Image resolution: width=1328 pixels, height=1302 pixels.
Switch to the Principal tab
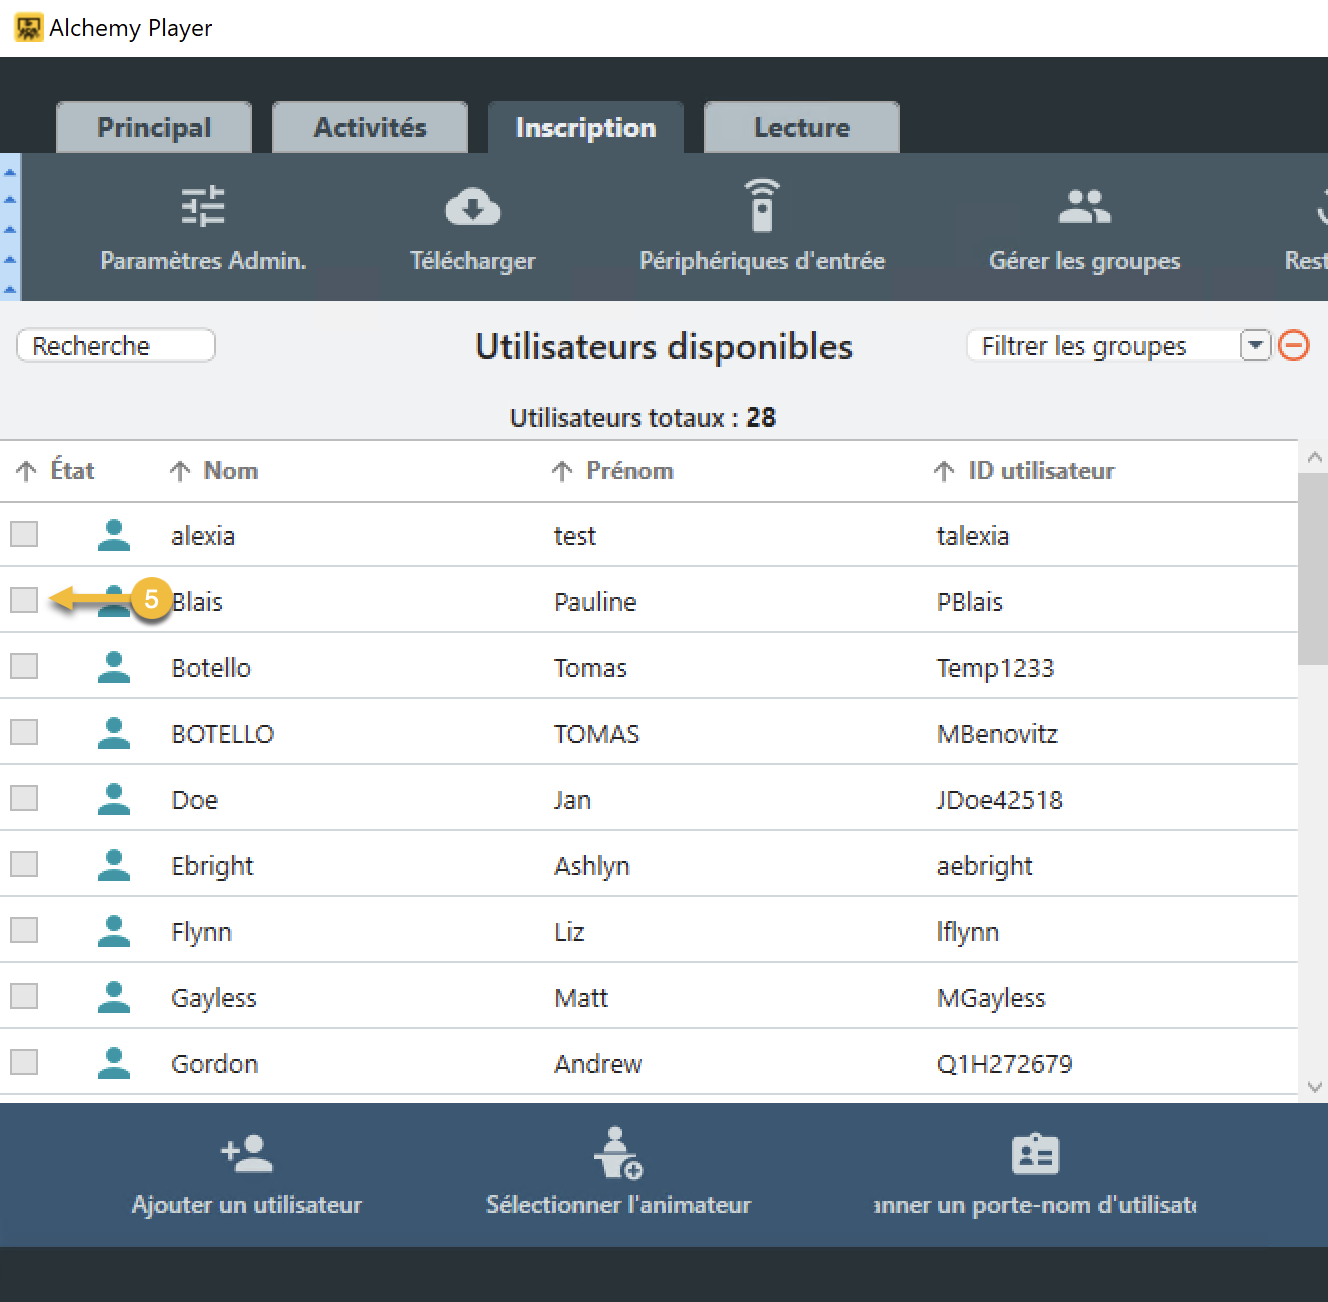(154, 128)
